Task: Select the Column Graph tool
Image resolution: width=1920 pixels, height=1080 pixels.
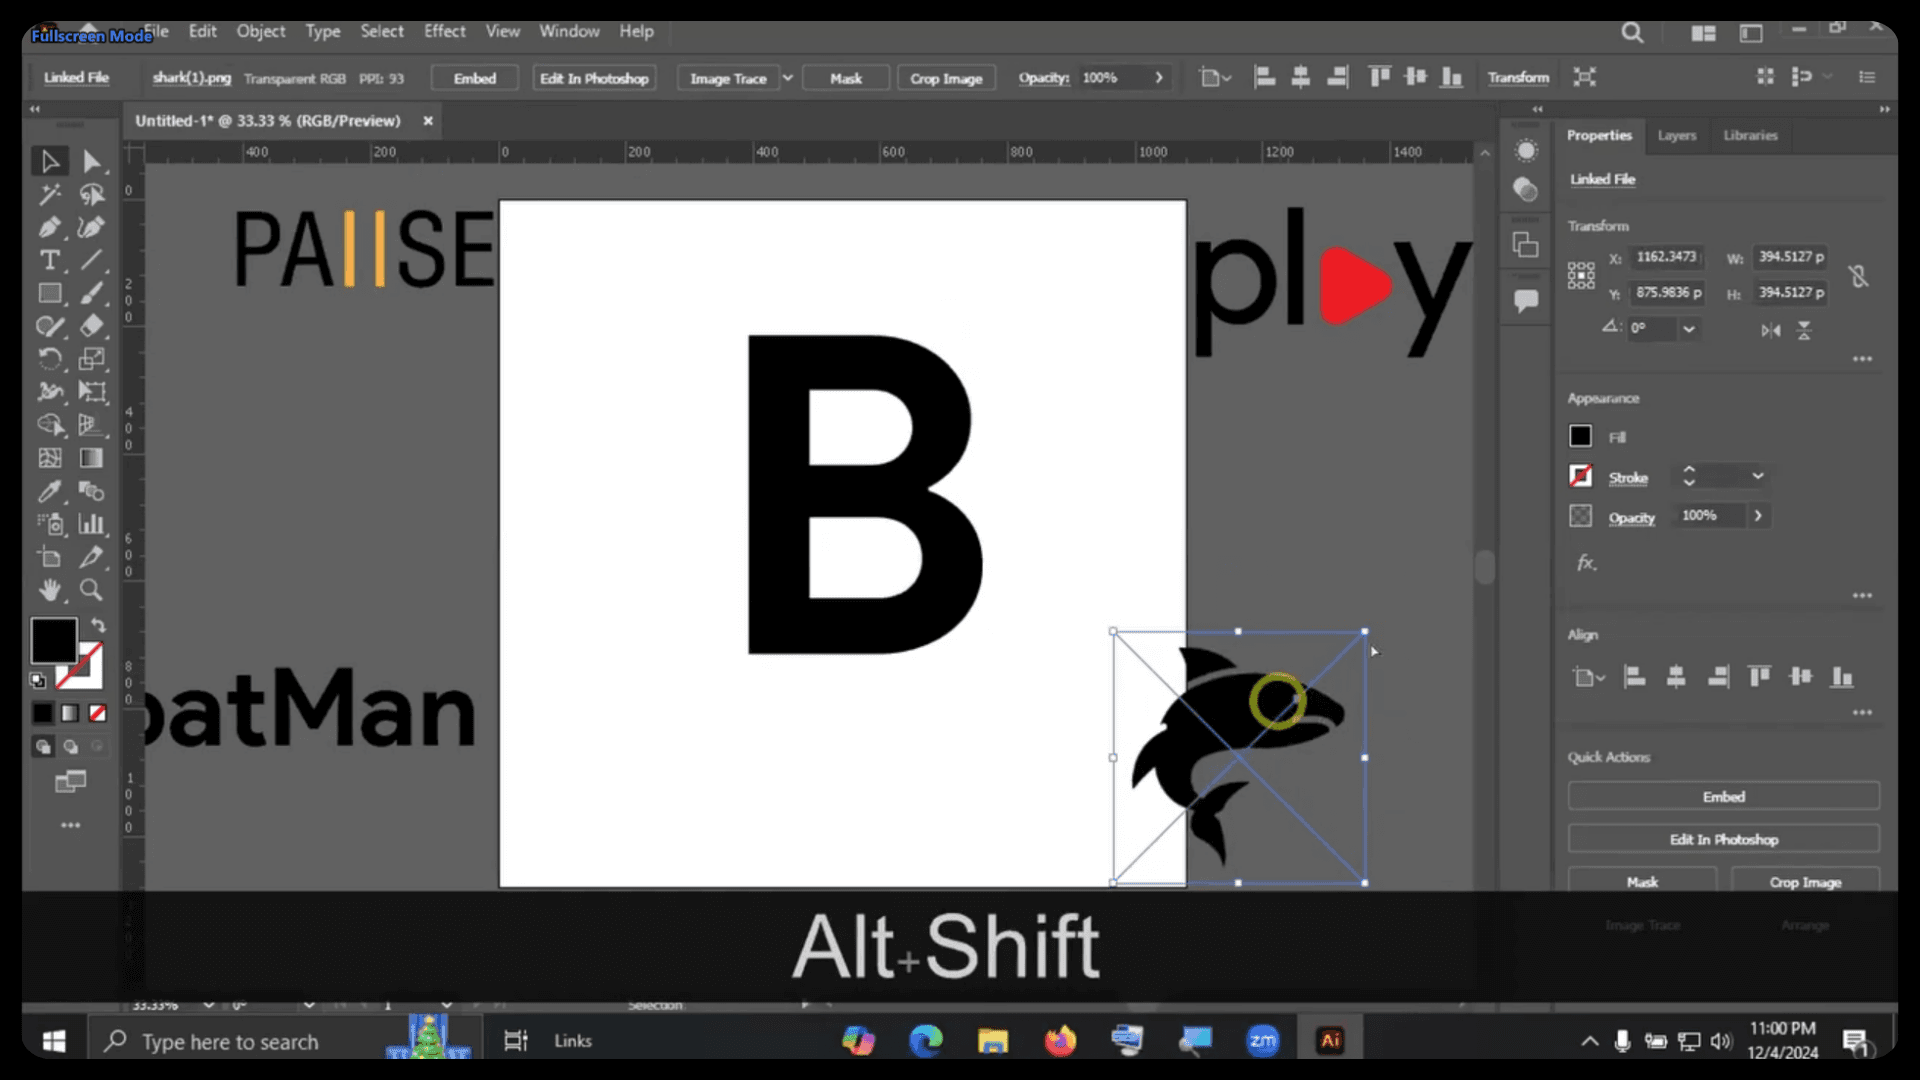Action: (x=91, y=524)
